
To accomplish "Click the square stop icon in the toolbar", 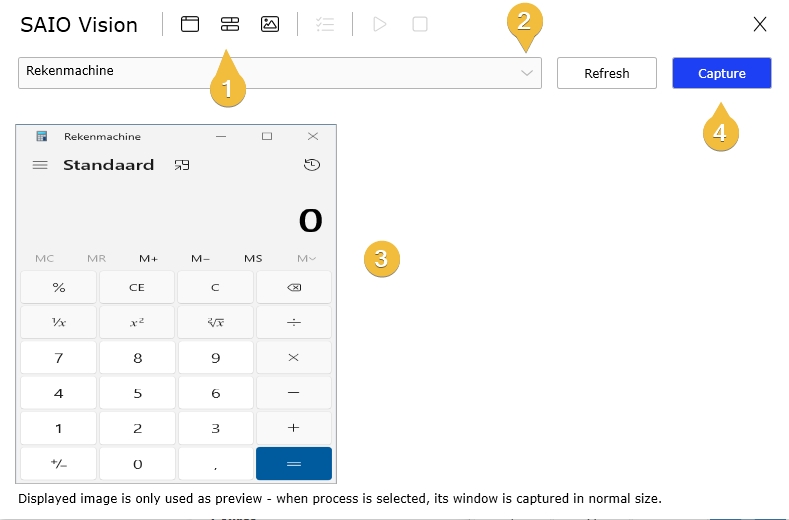I will (x=420, y=24).
